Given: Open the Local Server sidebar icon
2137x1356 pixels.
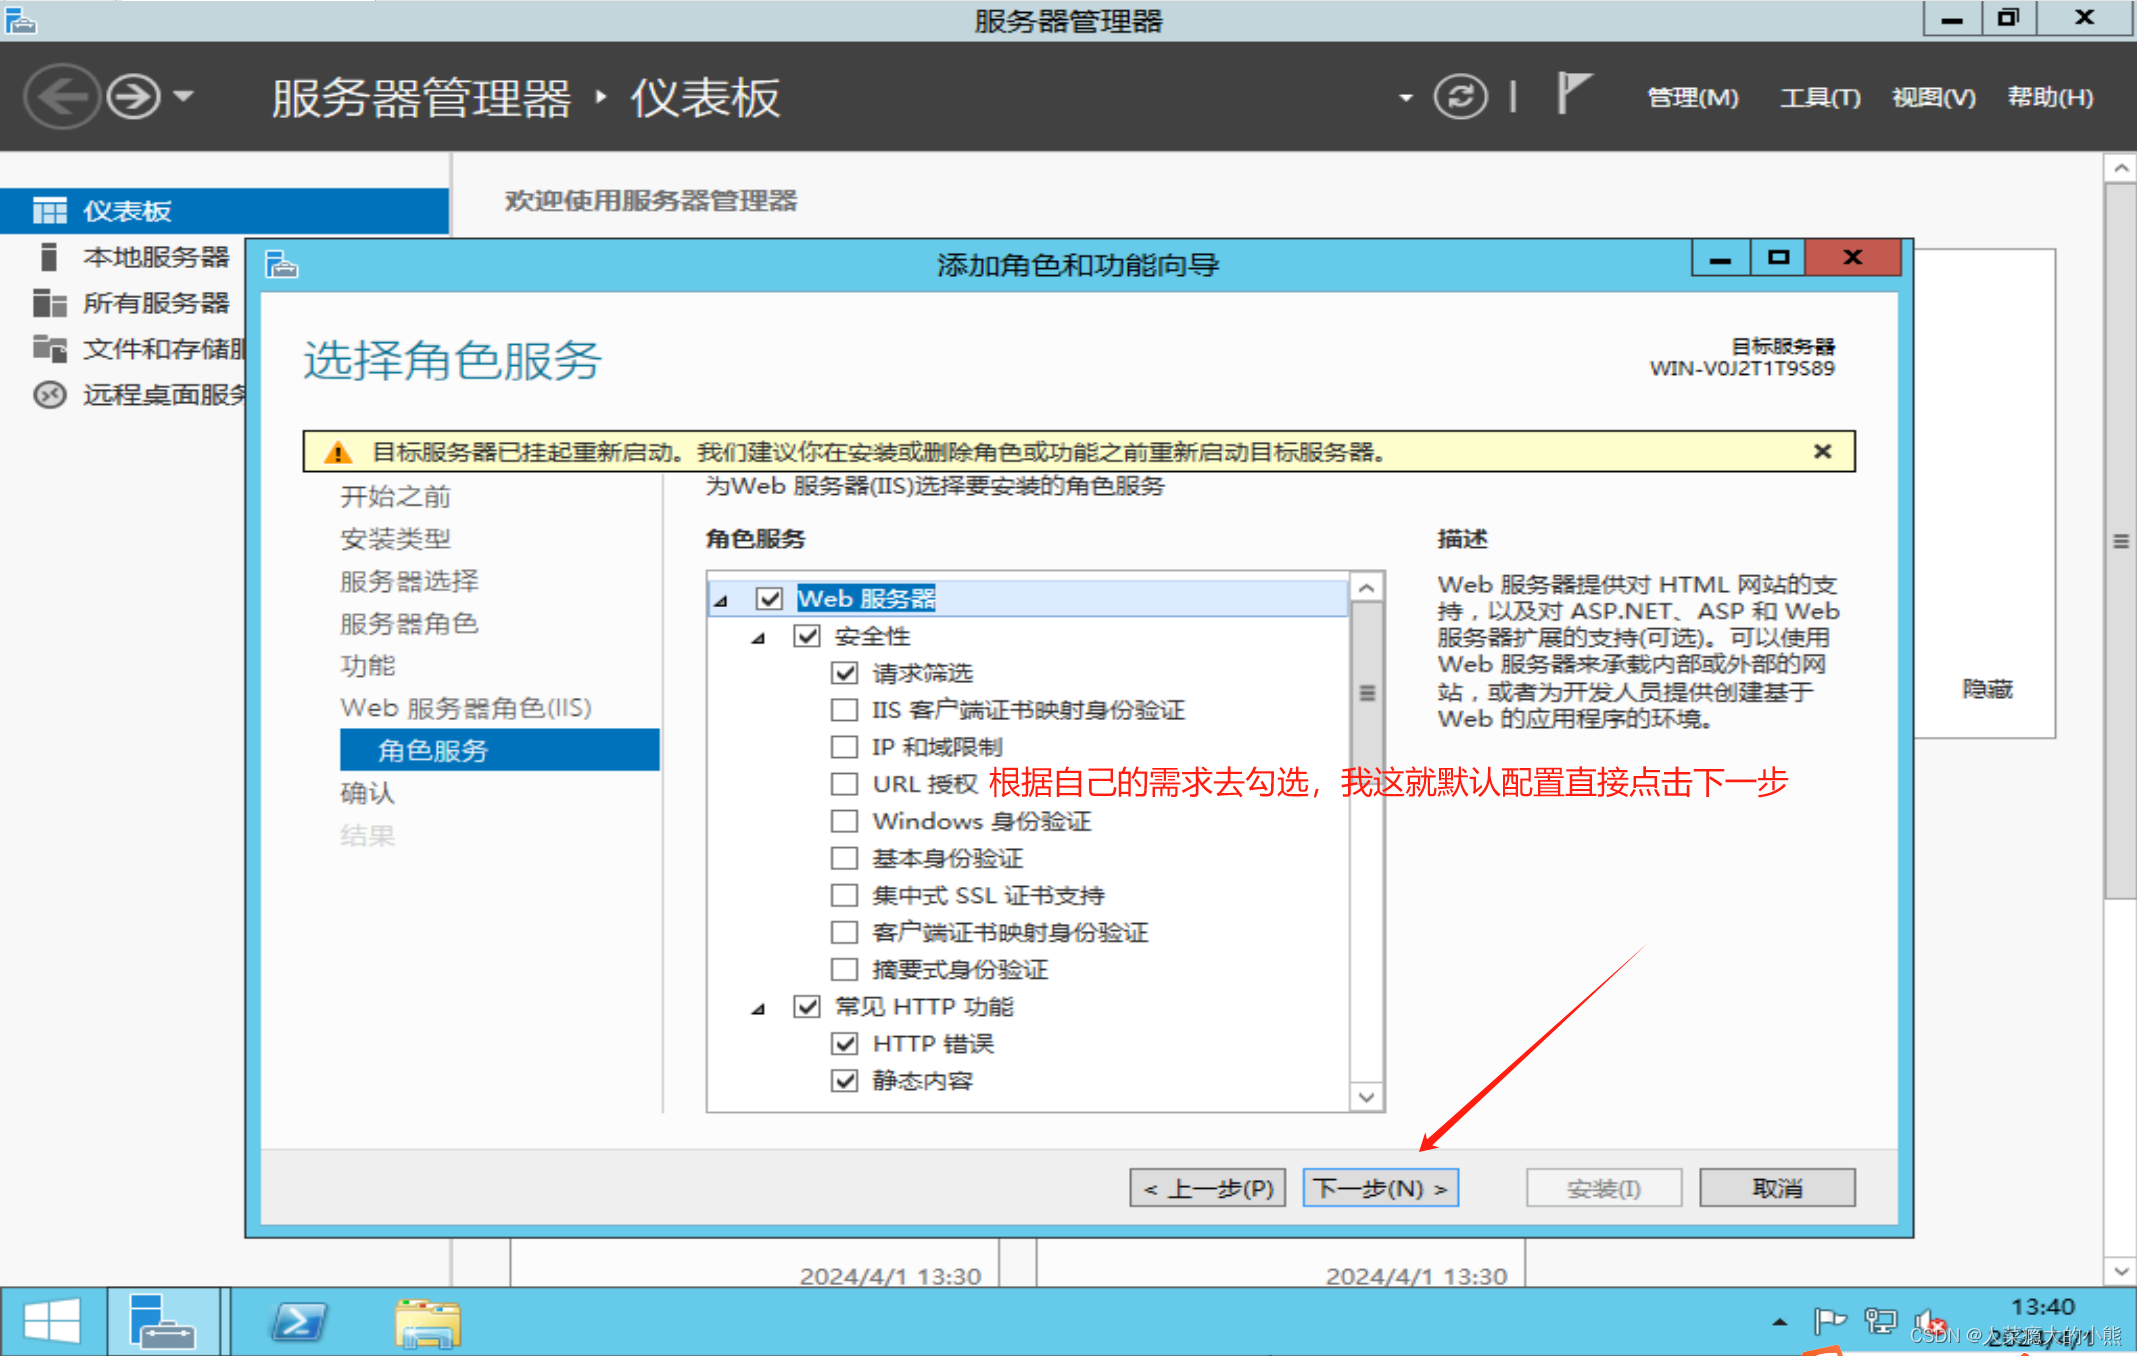Looking at the screenshot, I should (48, 257).
